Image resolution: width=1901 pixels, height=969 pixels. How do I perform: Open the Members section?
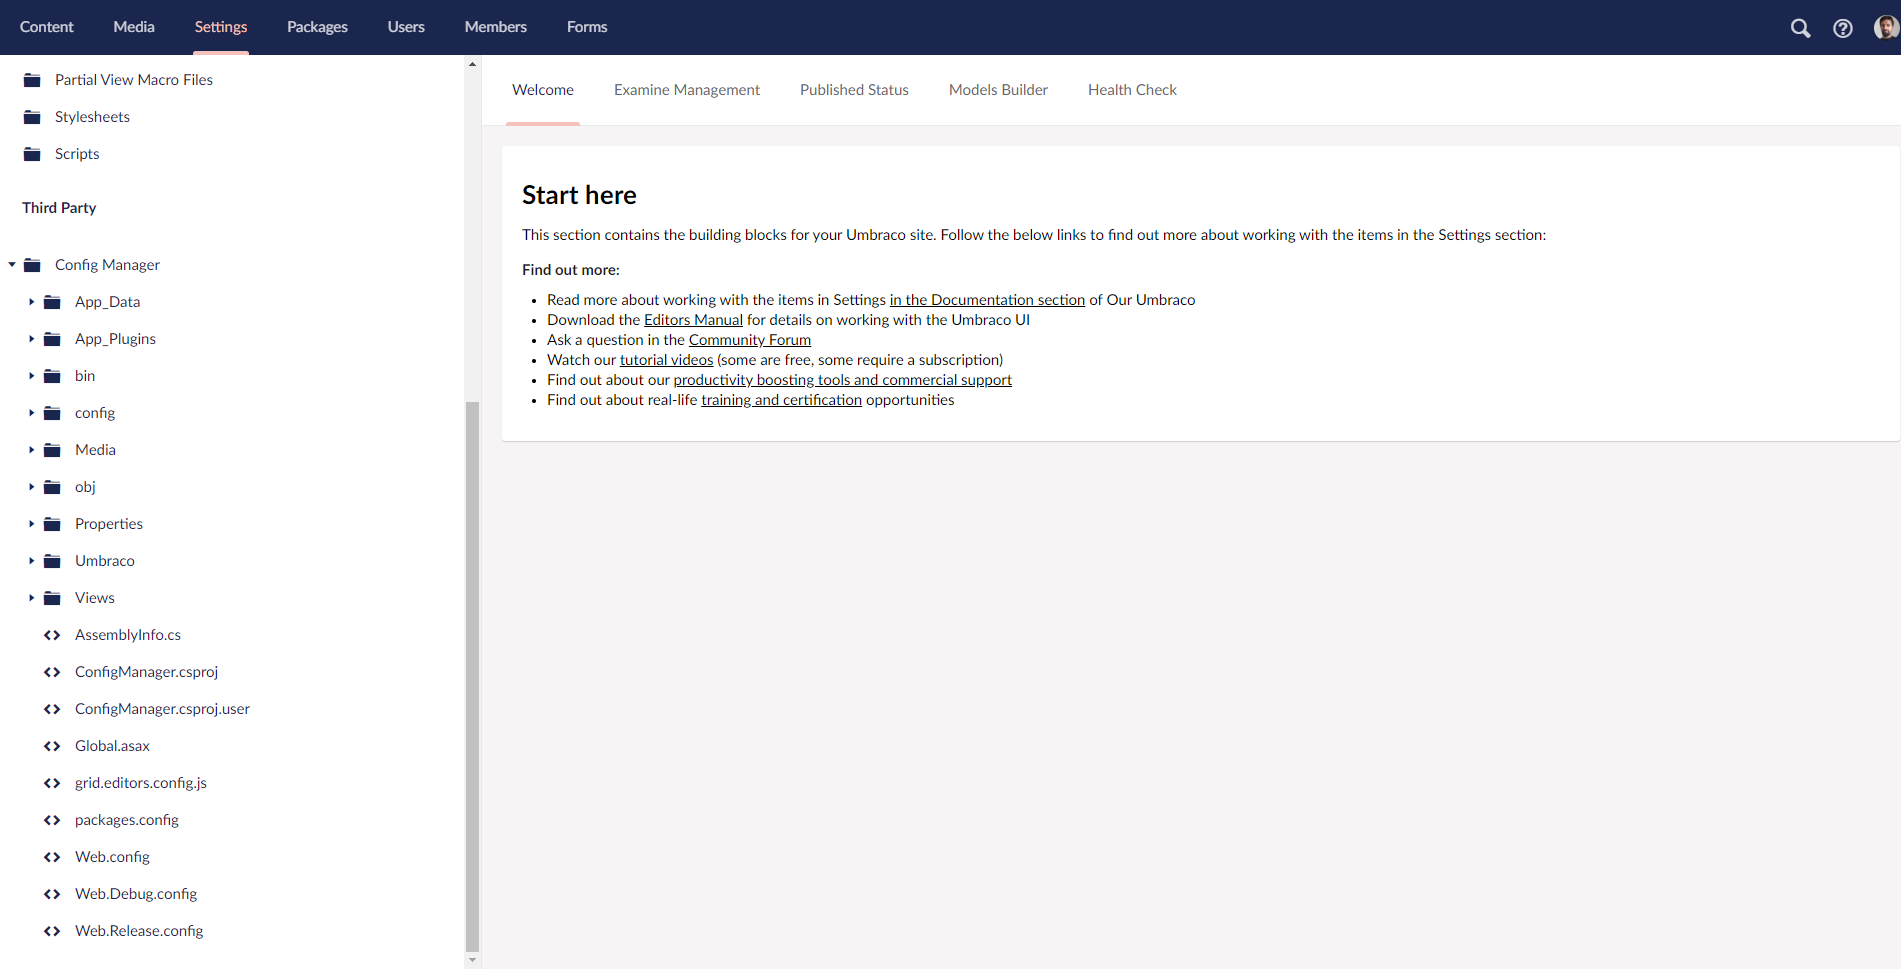tap(496, 27)
